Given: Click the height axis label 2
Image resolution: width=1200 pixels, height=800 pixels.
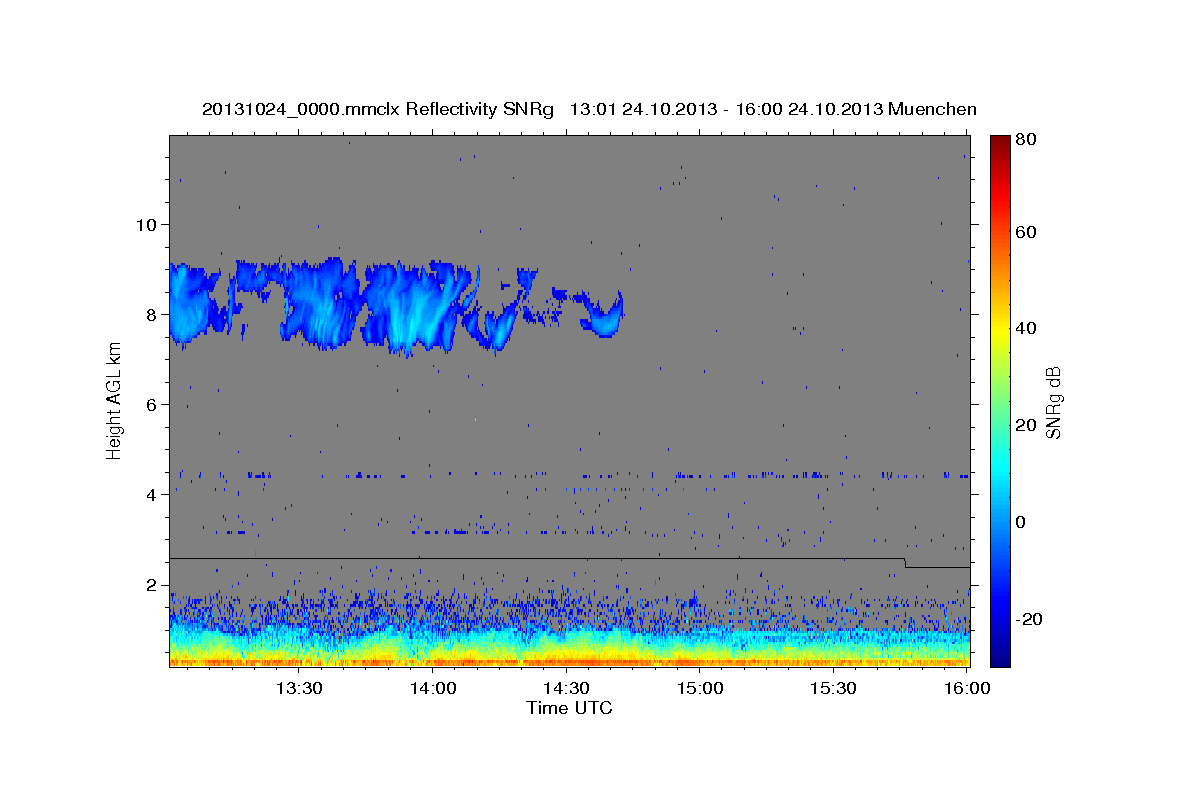Looking at the screenshot, I should [150, 585].
